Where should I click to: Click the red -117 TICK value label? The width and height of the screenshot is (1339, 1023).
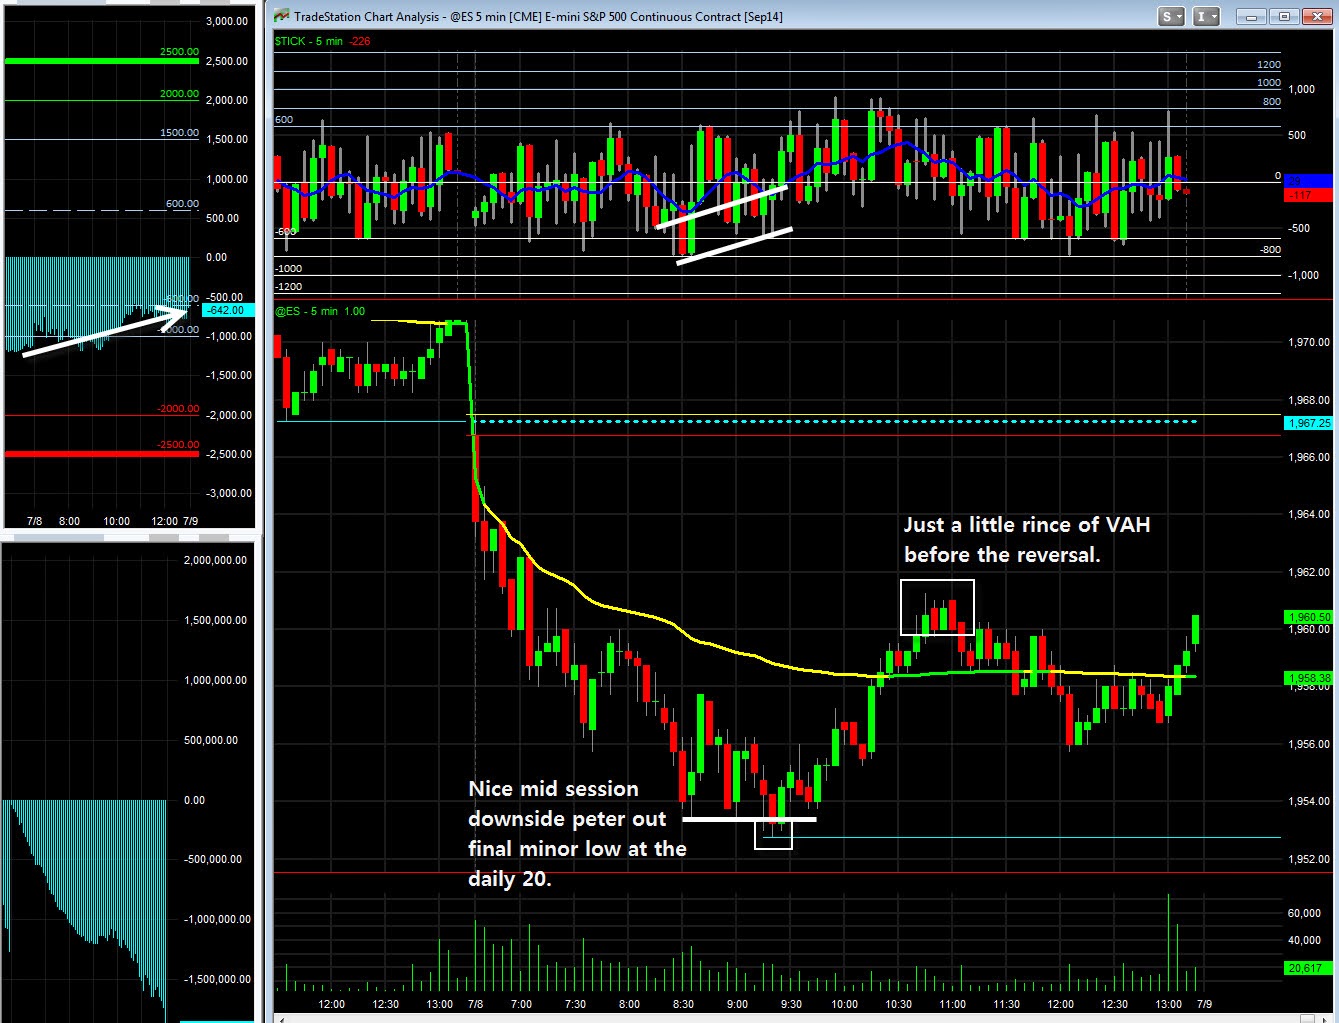1307,195
